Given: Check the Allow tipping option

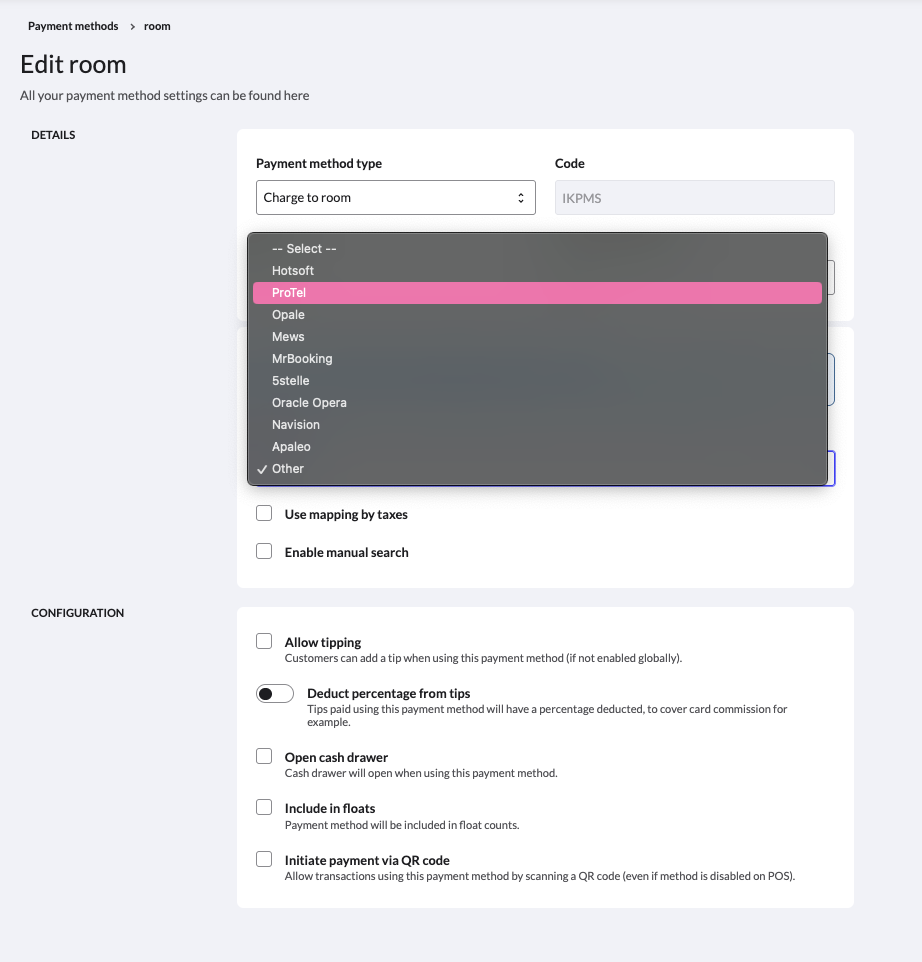Looking at the screenshot, I should (264, 642).
